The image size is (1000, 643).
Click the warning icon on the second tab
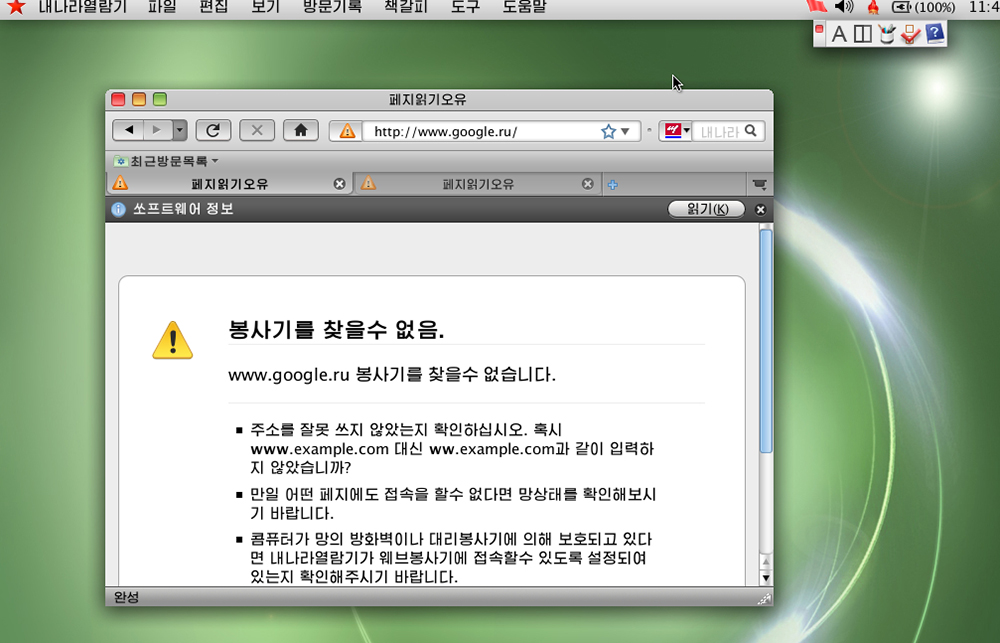[x=368, y=184]
